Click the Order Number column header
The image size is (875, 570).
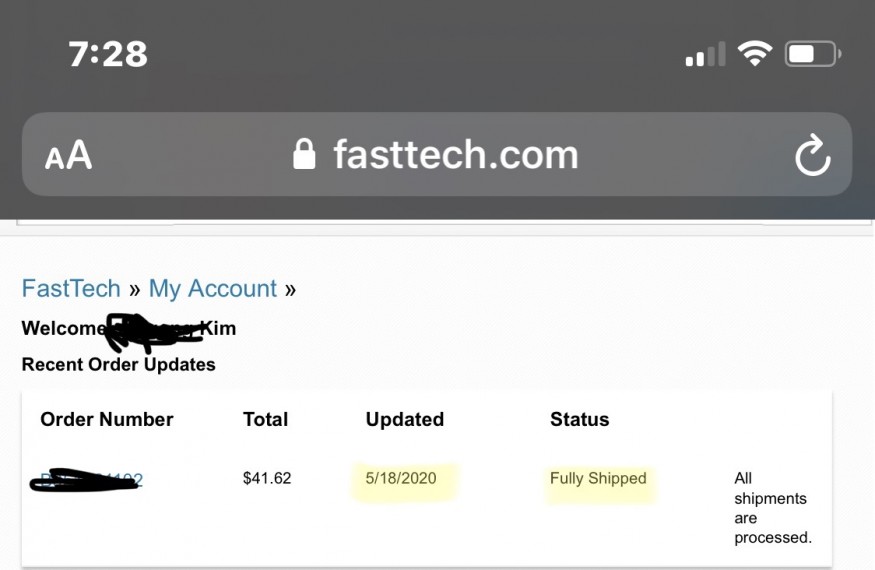pos(107,419)
